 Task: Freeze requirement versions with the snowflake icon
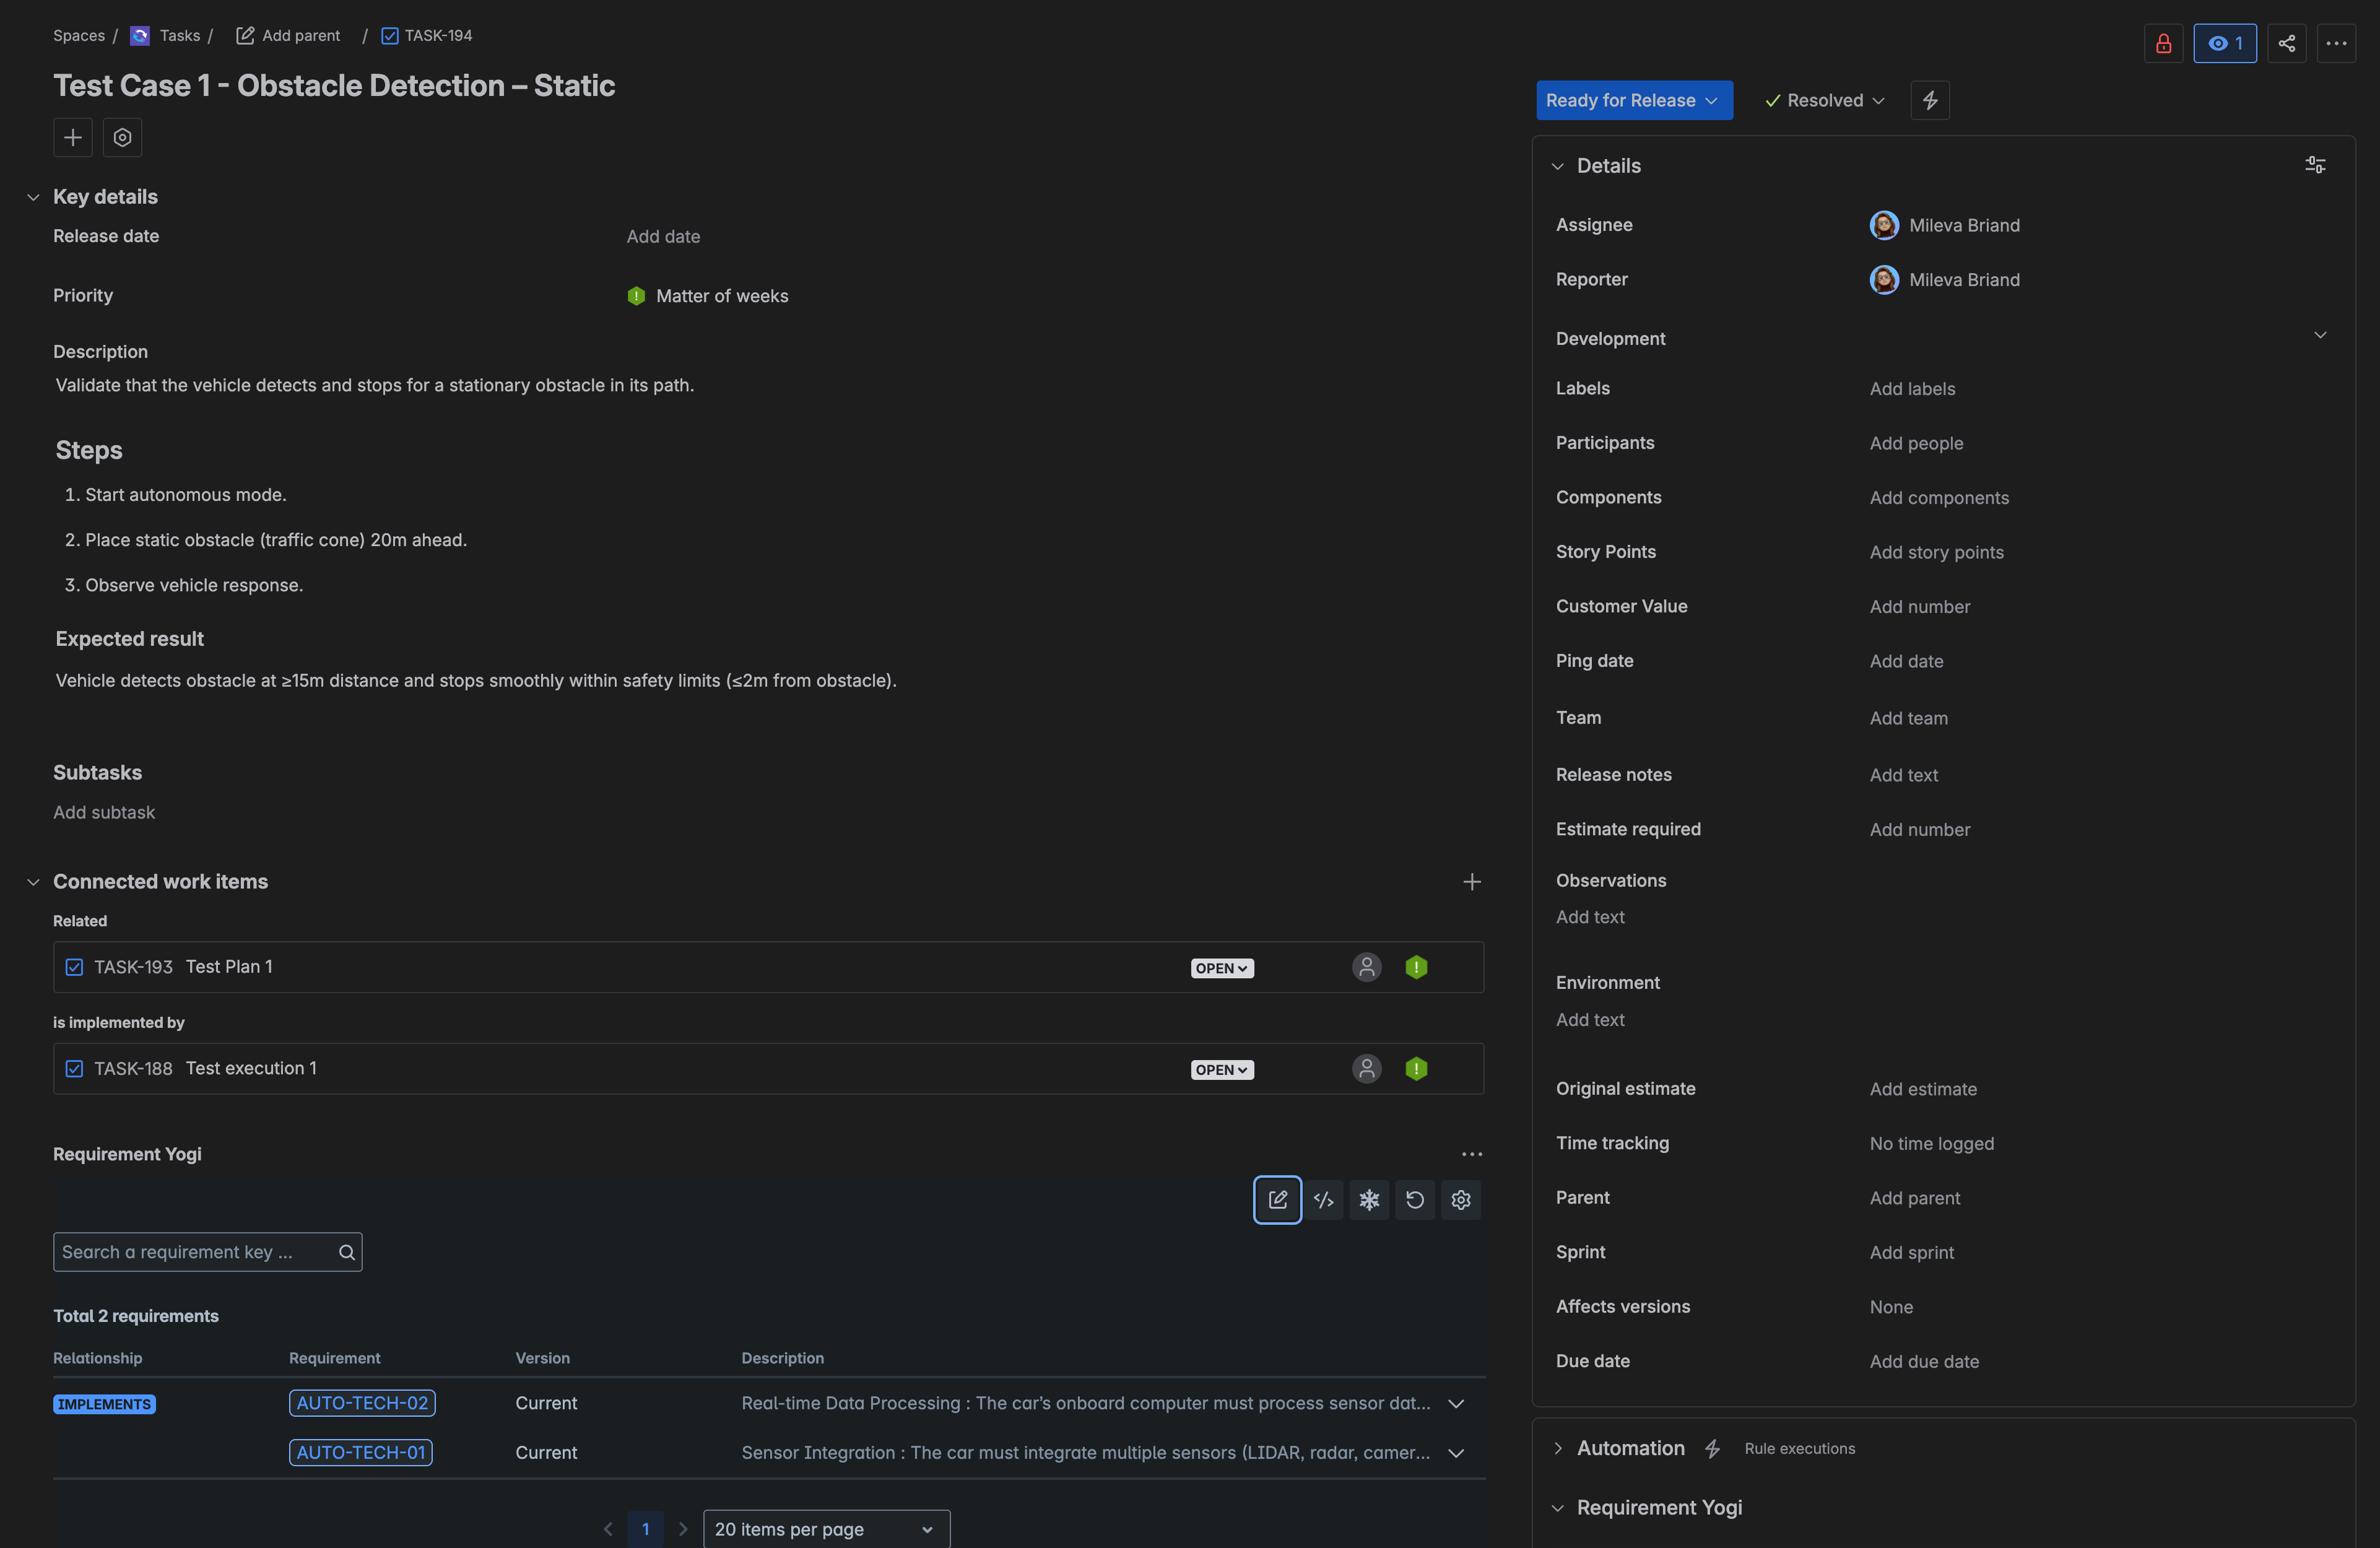(x=1369, y=1200)
